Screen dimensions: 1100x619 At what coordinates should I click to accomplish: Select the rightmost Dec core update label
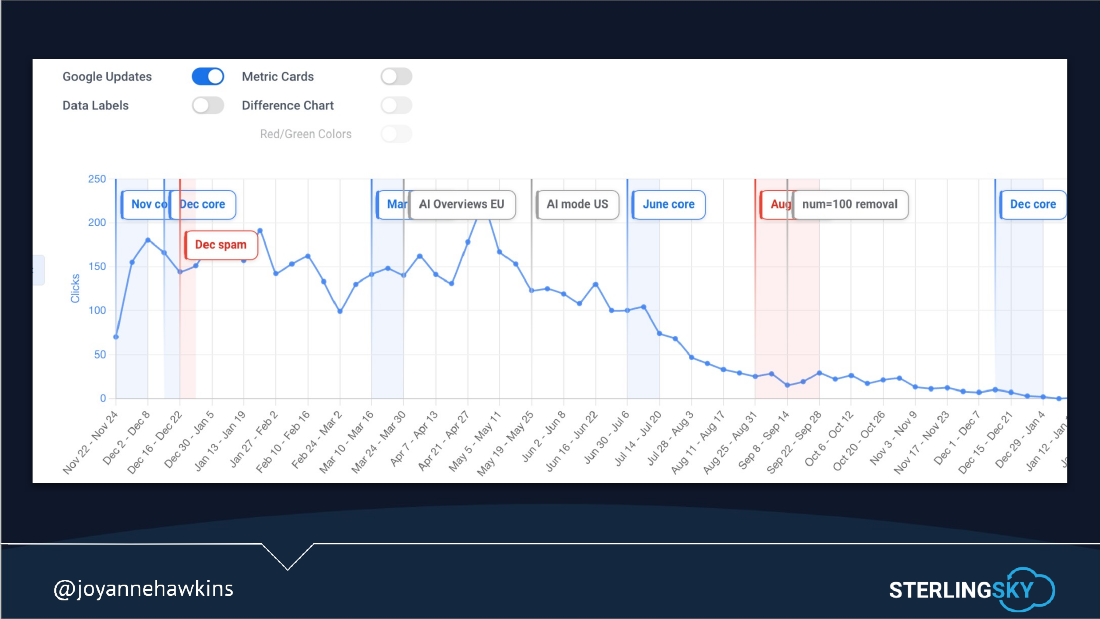click(x=1033, y=204)
